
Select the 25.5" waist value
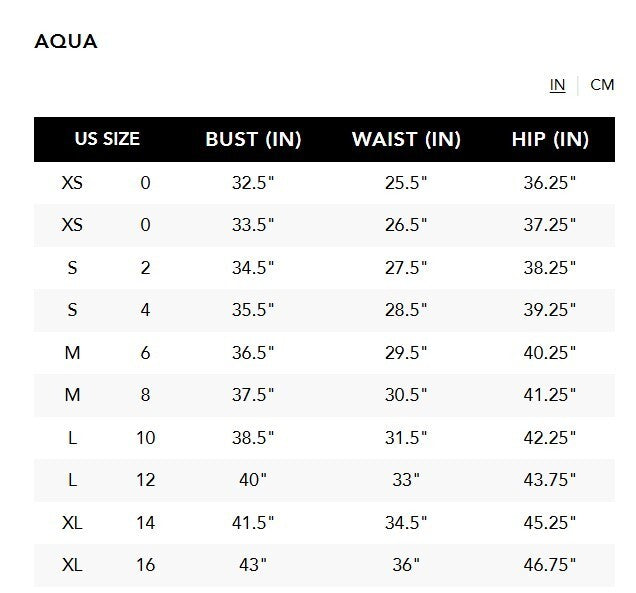click(x=406, y=183)
